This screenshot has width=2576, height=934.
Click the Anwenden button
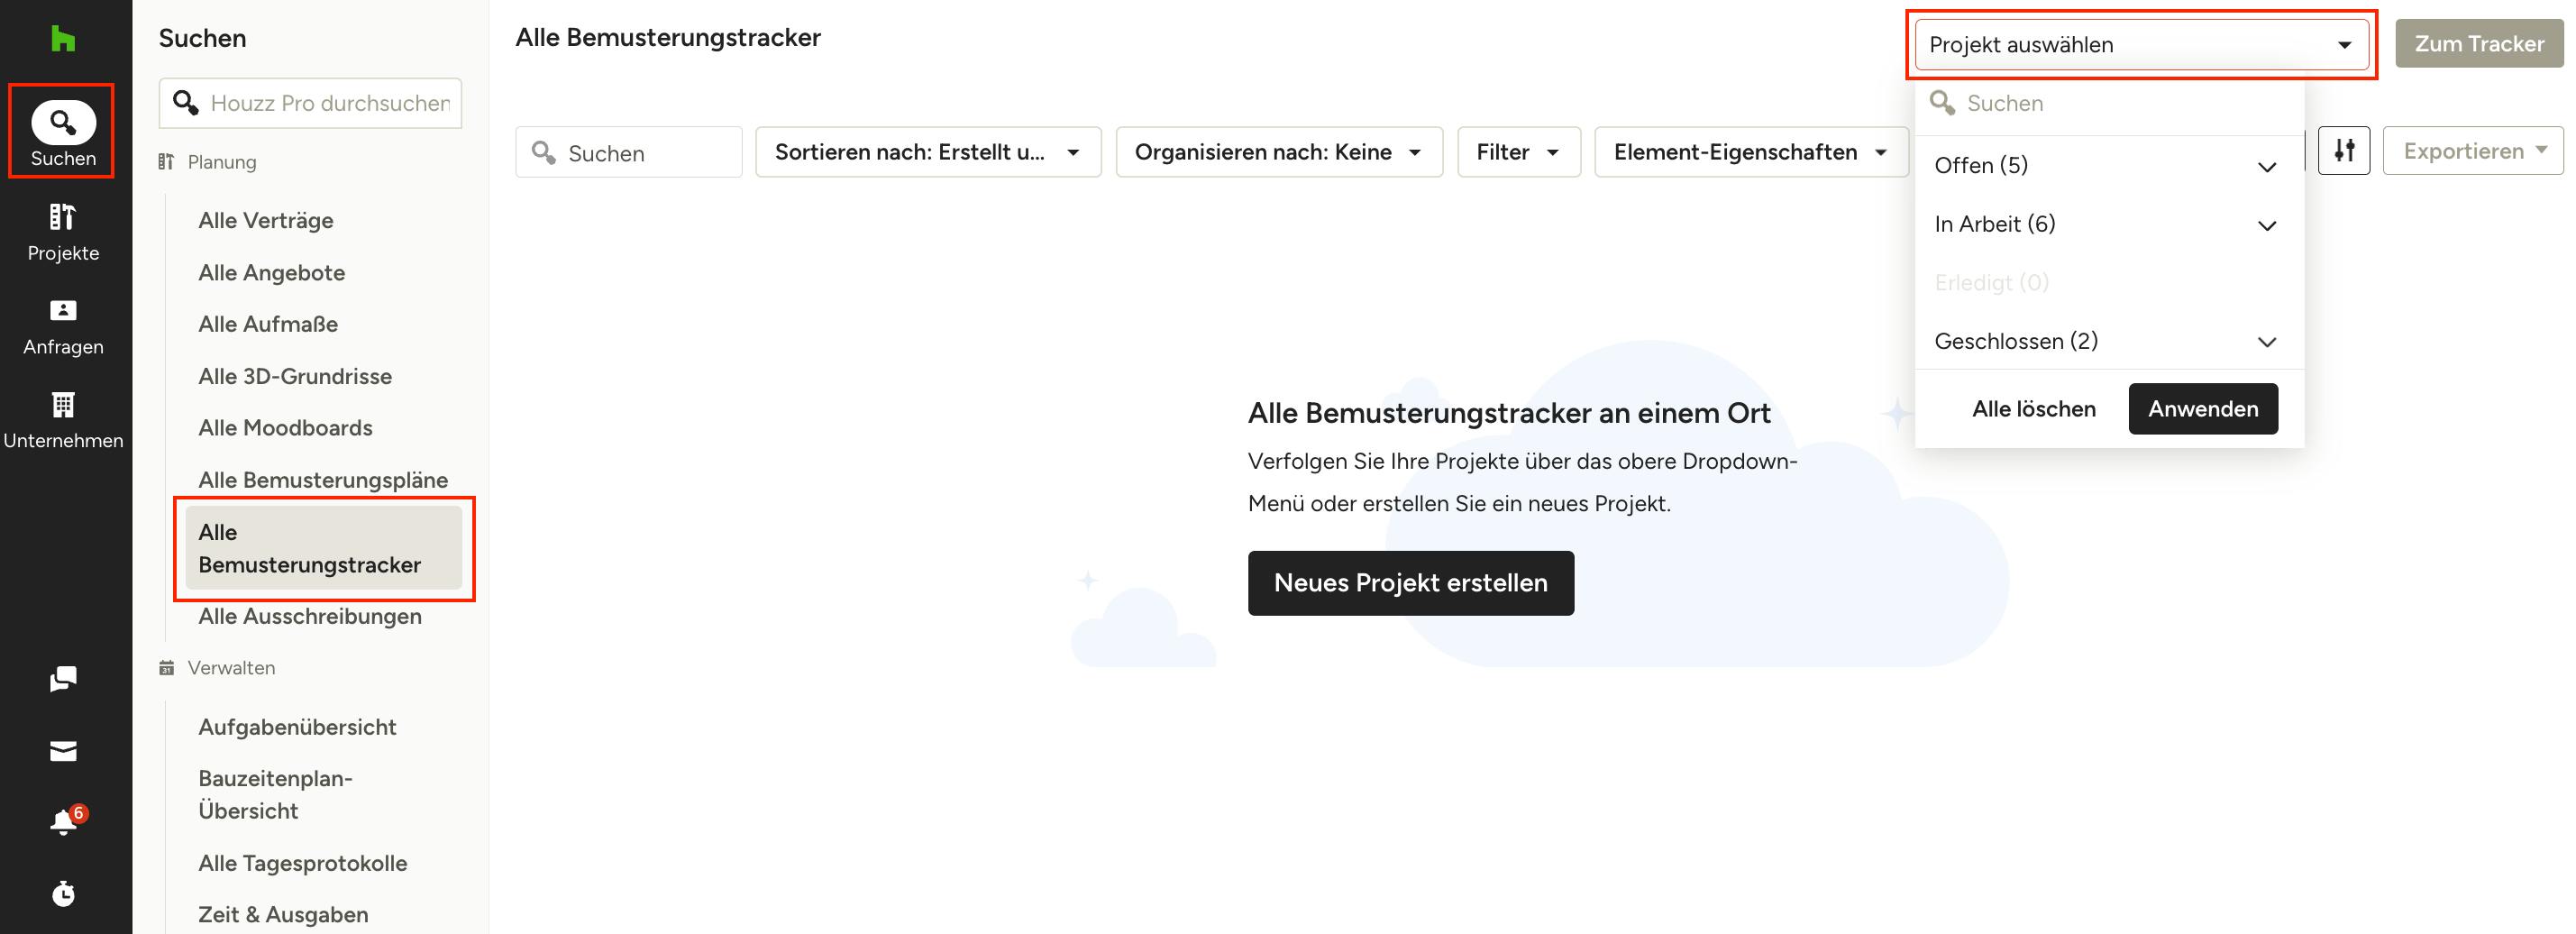2202,409
